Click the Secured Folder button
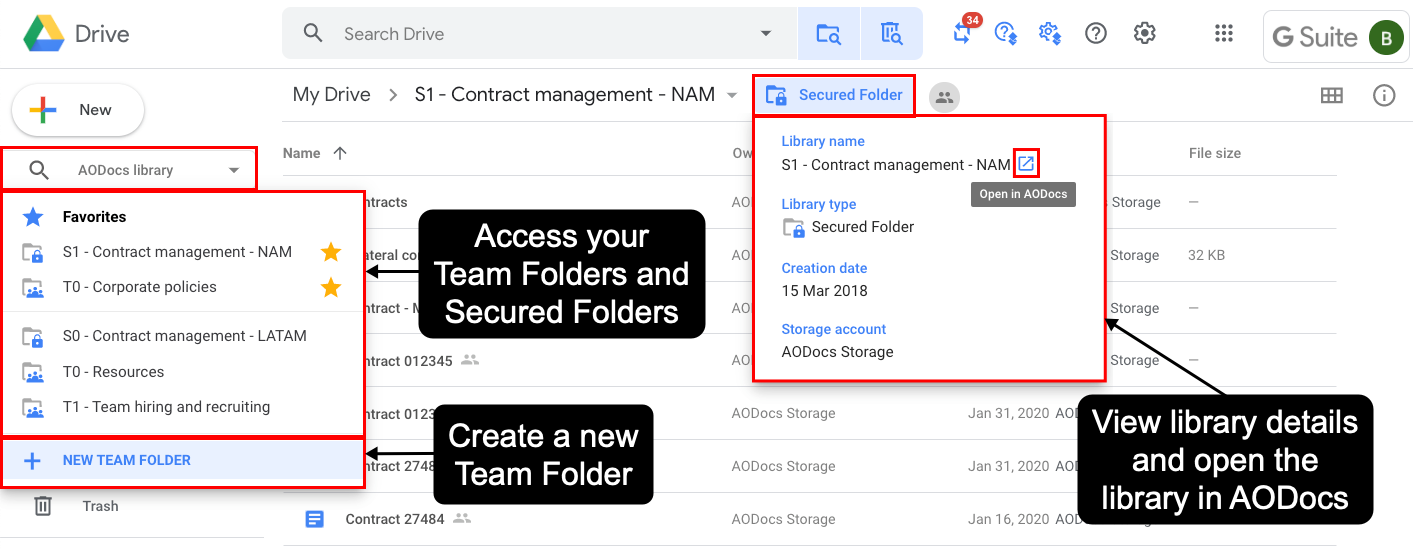Image resolution: width=1413 pixels, height=549 pixels. coord(834,95)
